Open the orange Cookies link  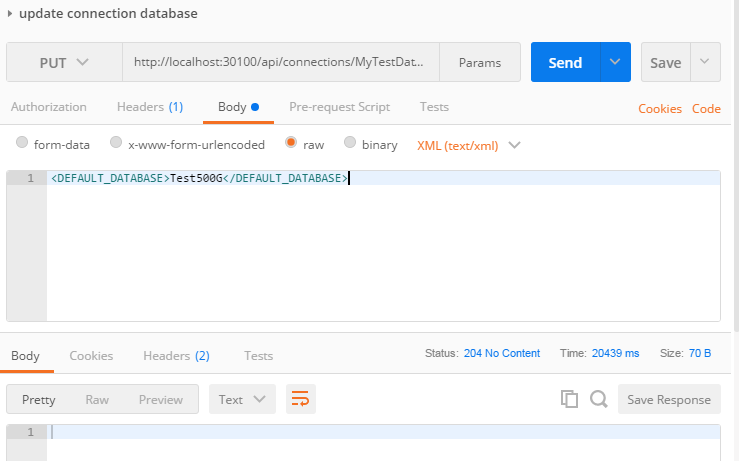(x=660, y=109)
